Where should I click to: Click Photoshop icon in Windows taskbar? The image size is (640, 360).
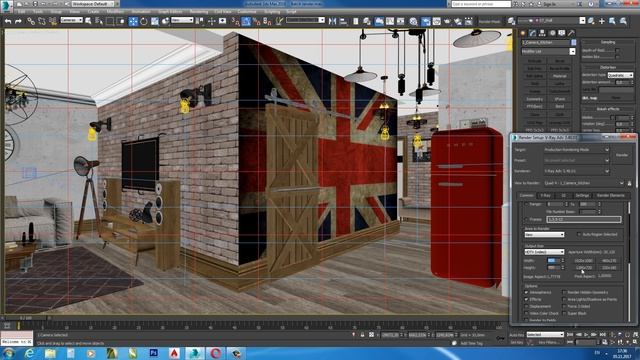coord(153,353)
